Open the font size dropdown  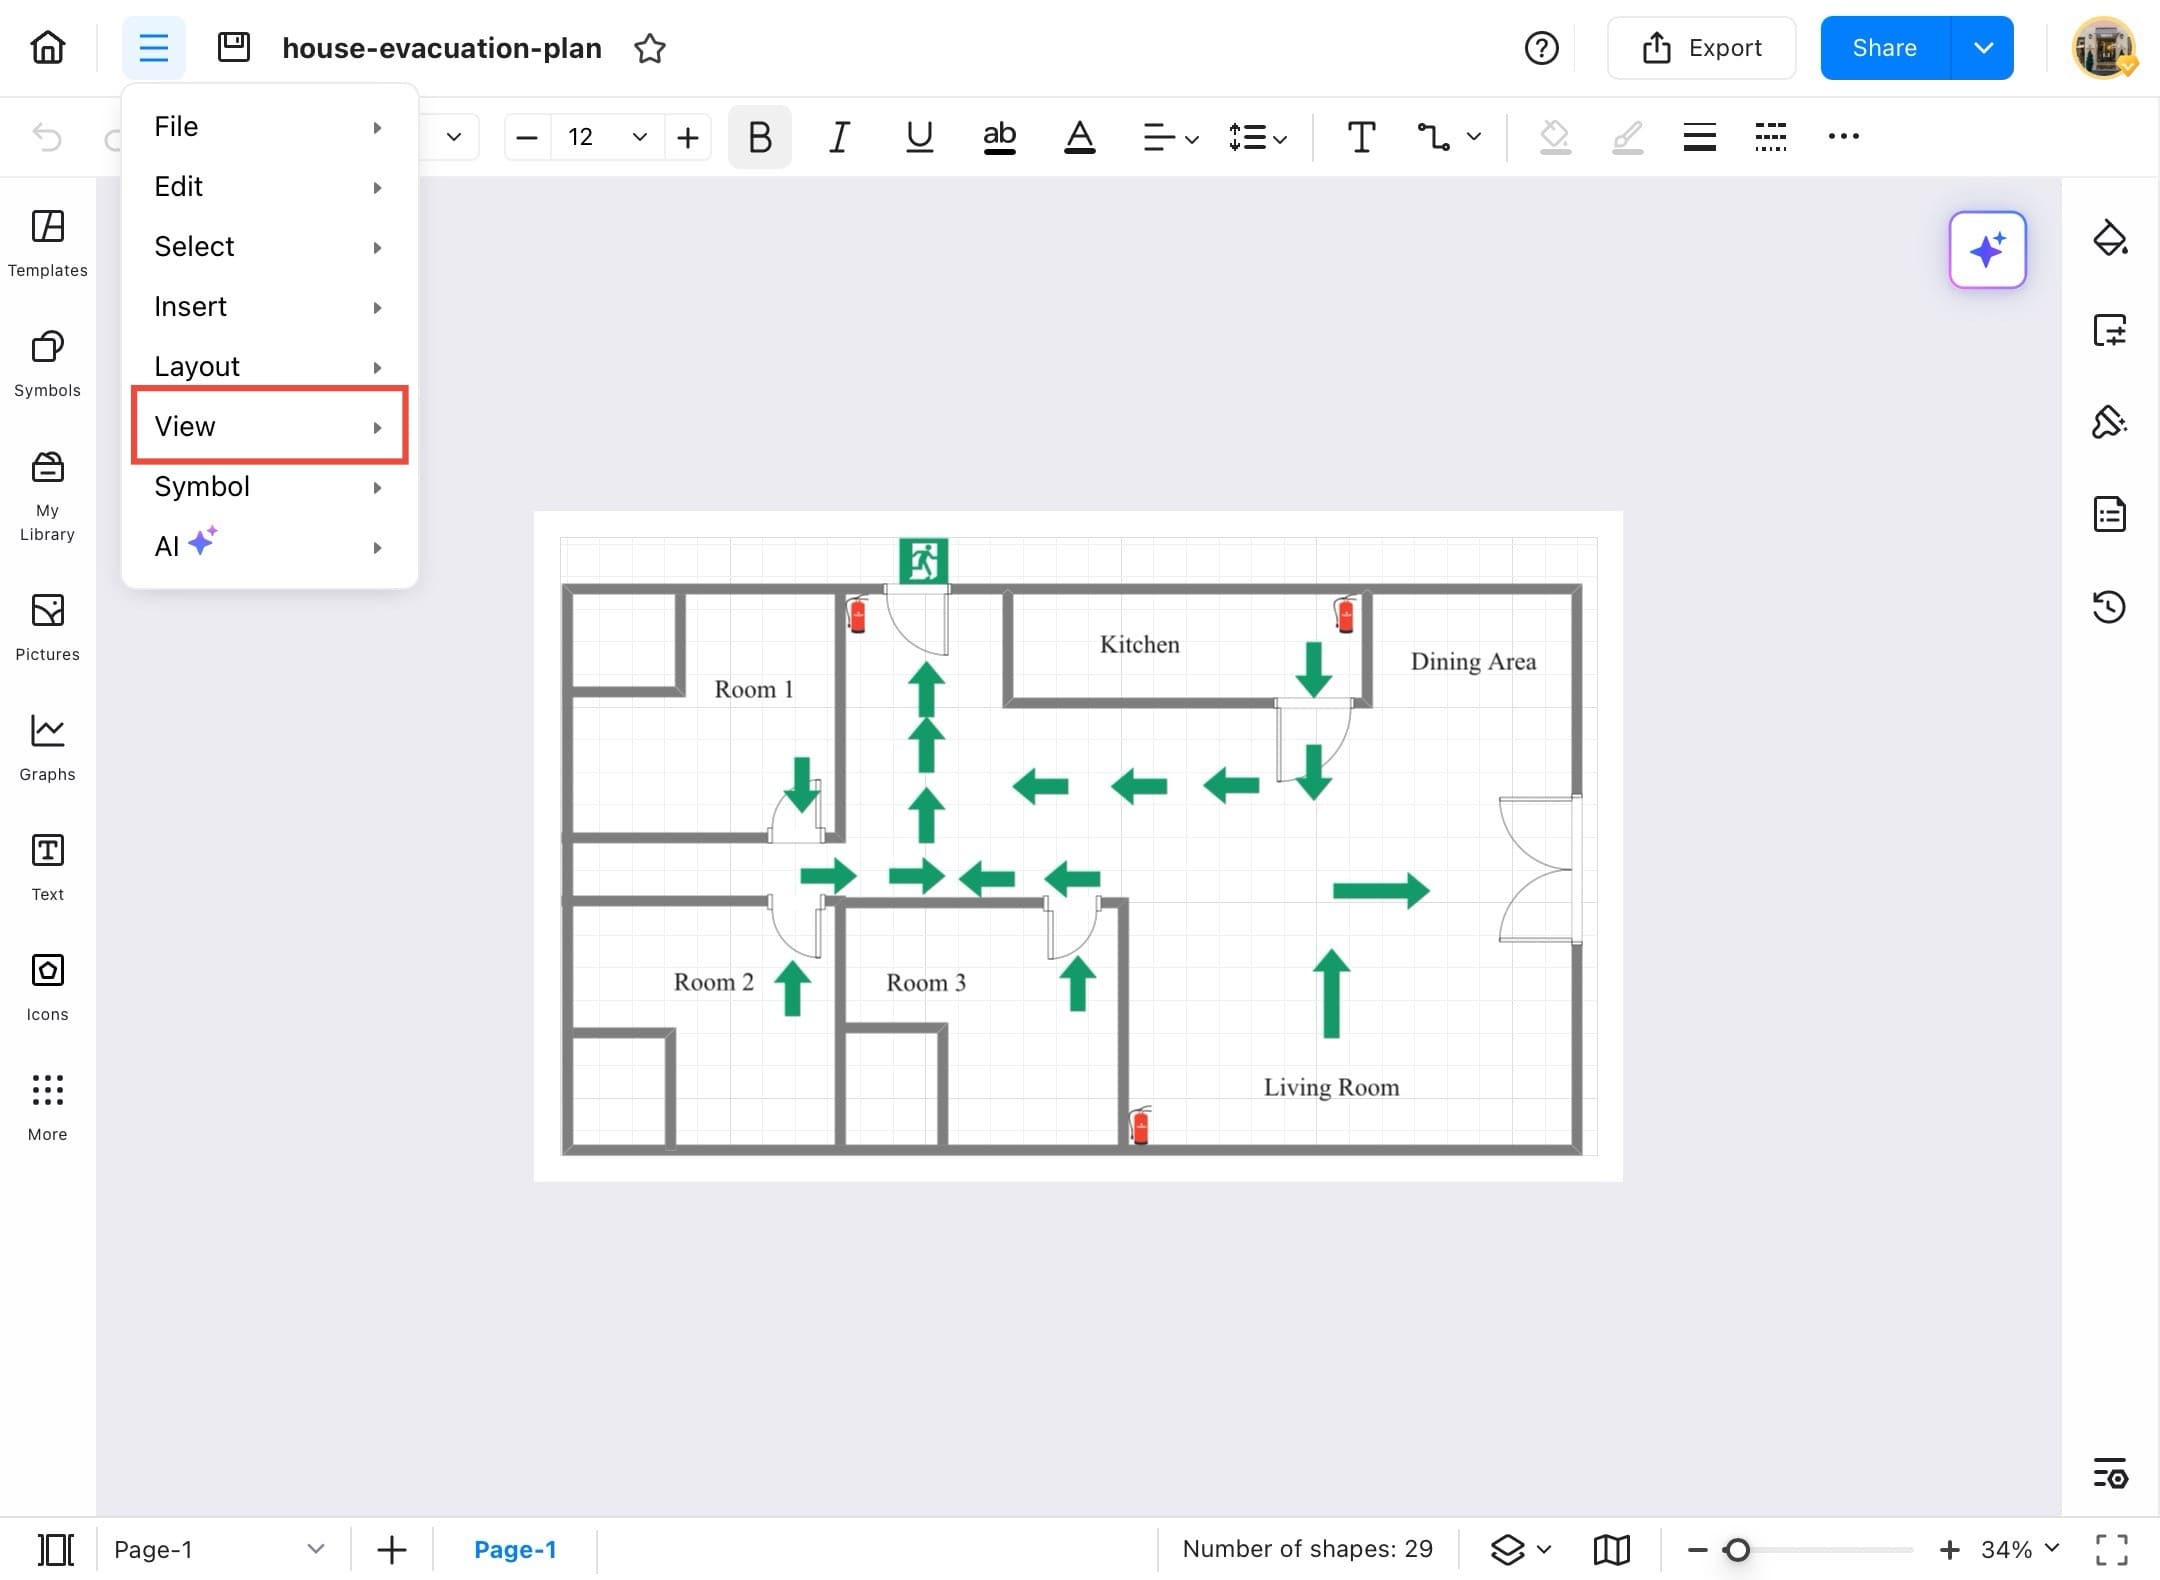coord(638,137)
